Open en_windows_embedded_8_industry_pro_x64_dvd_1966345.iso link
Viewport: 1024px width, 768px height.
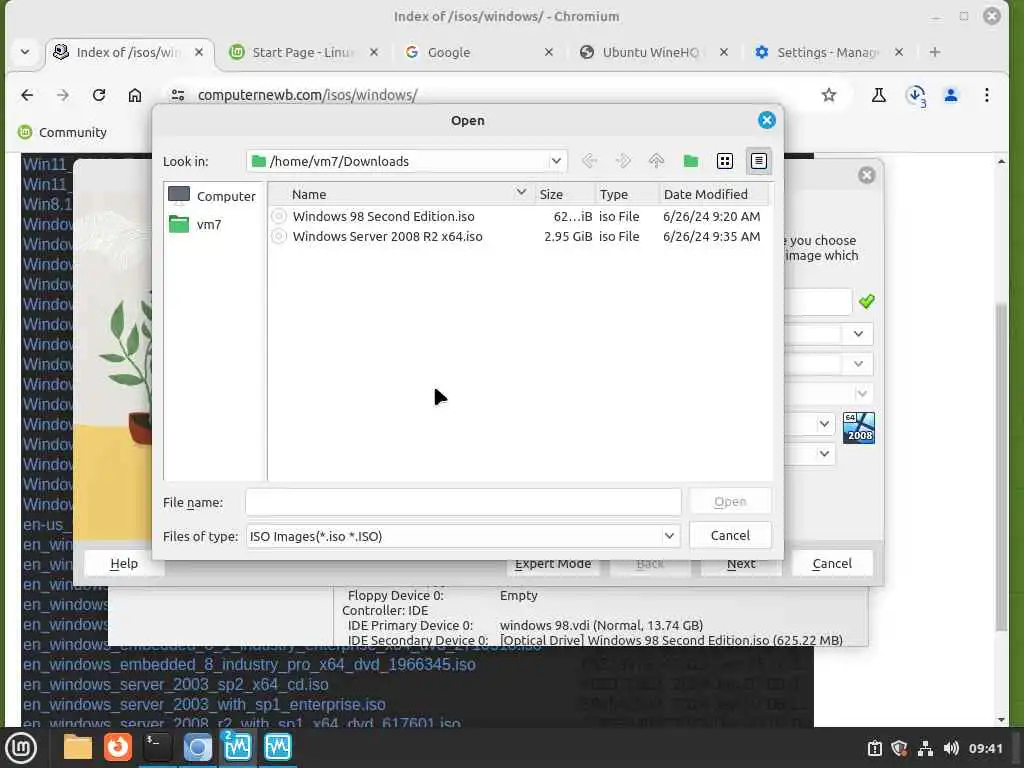(x=249, y=665)
